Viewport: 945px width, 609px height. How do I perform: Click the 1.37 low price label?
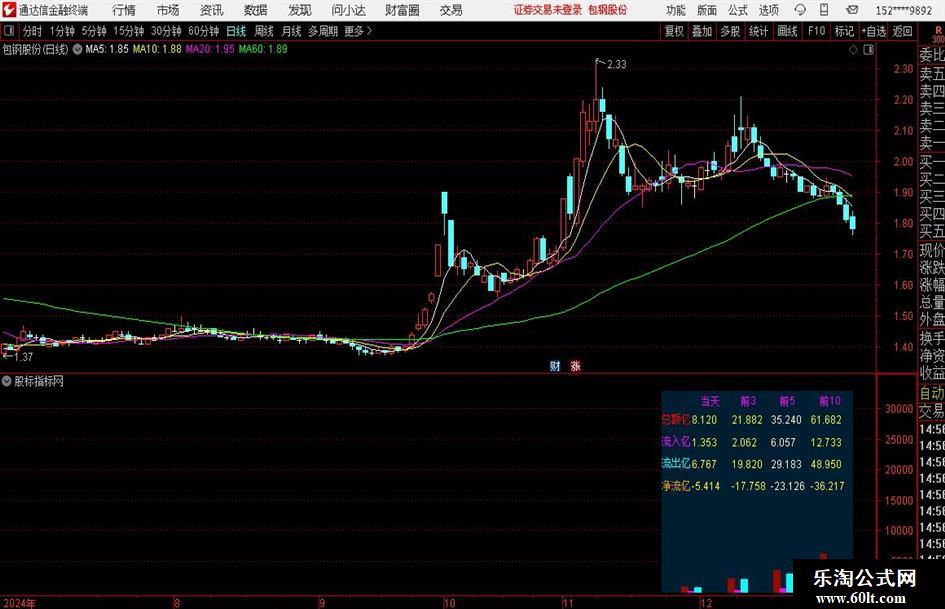click(x=23, y=357)
